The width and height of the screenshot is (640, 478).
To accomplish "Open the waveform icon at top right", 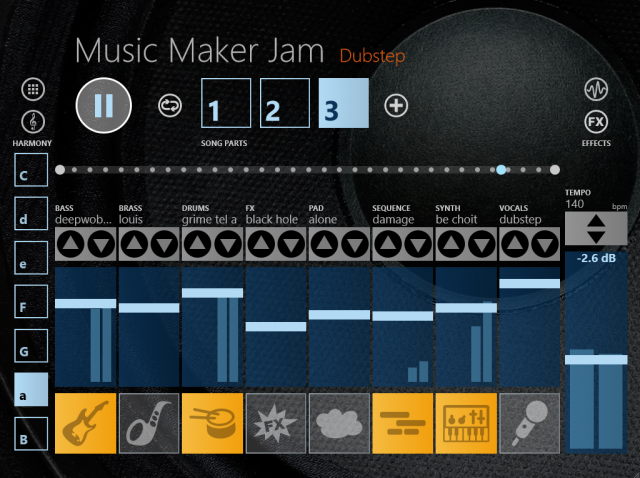I will tap(596, 89).
